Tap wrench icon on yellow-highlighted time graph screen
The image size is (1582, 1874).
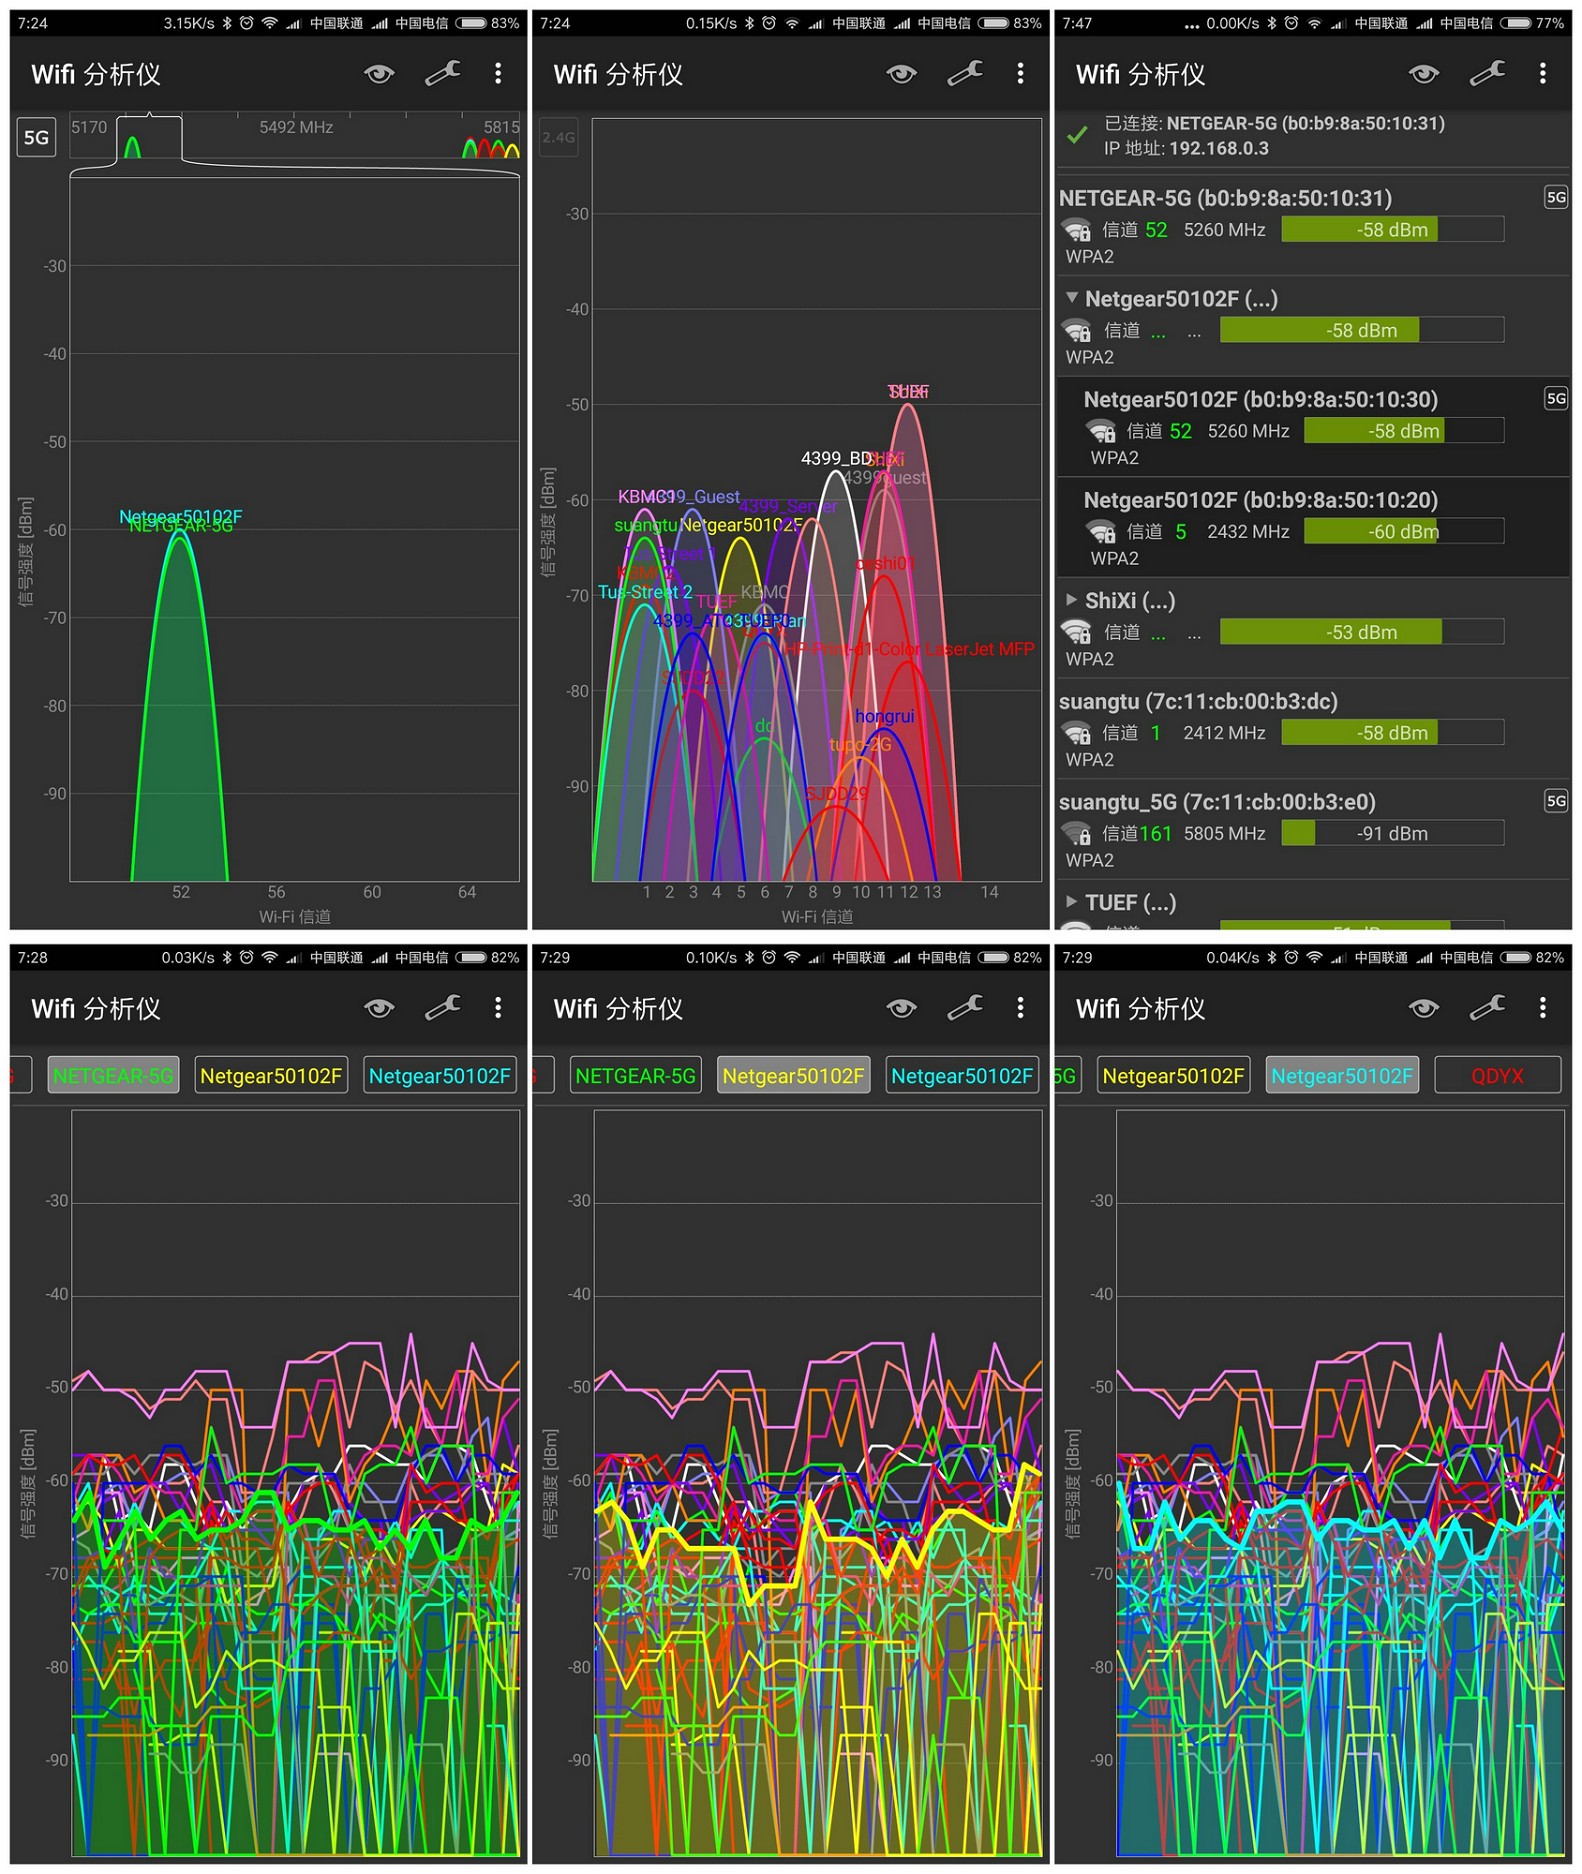coord(965,1008)
